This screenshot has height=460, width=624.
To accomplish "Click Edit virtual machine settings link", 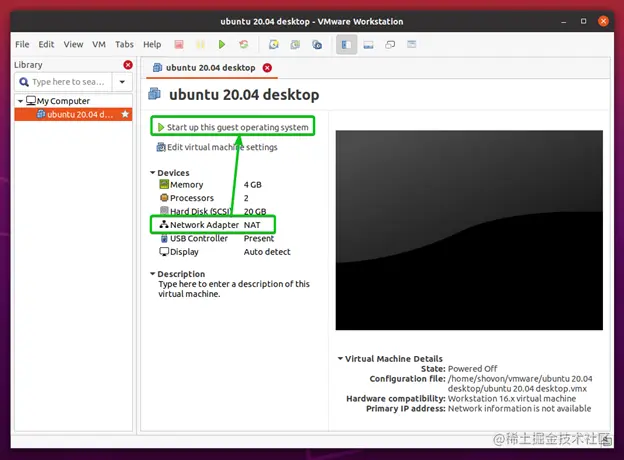I will [217, 147].
